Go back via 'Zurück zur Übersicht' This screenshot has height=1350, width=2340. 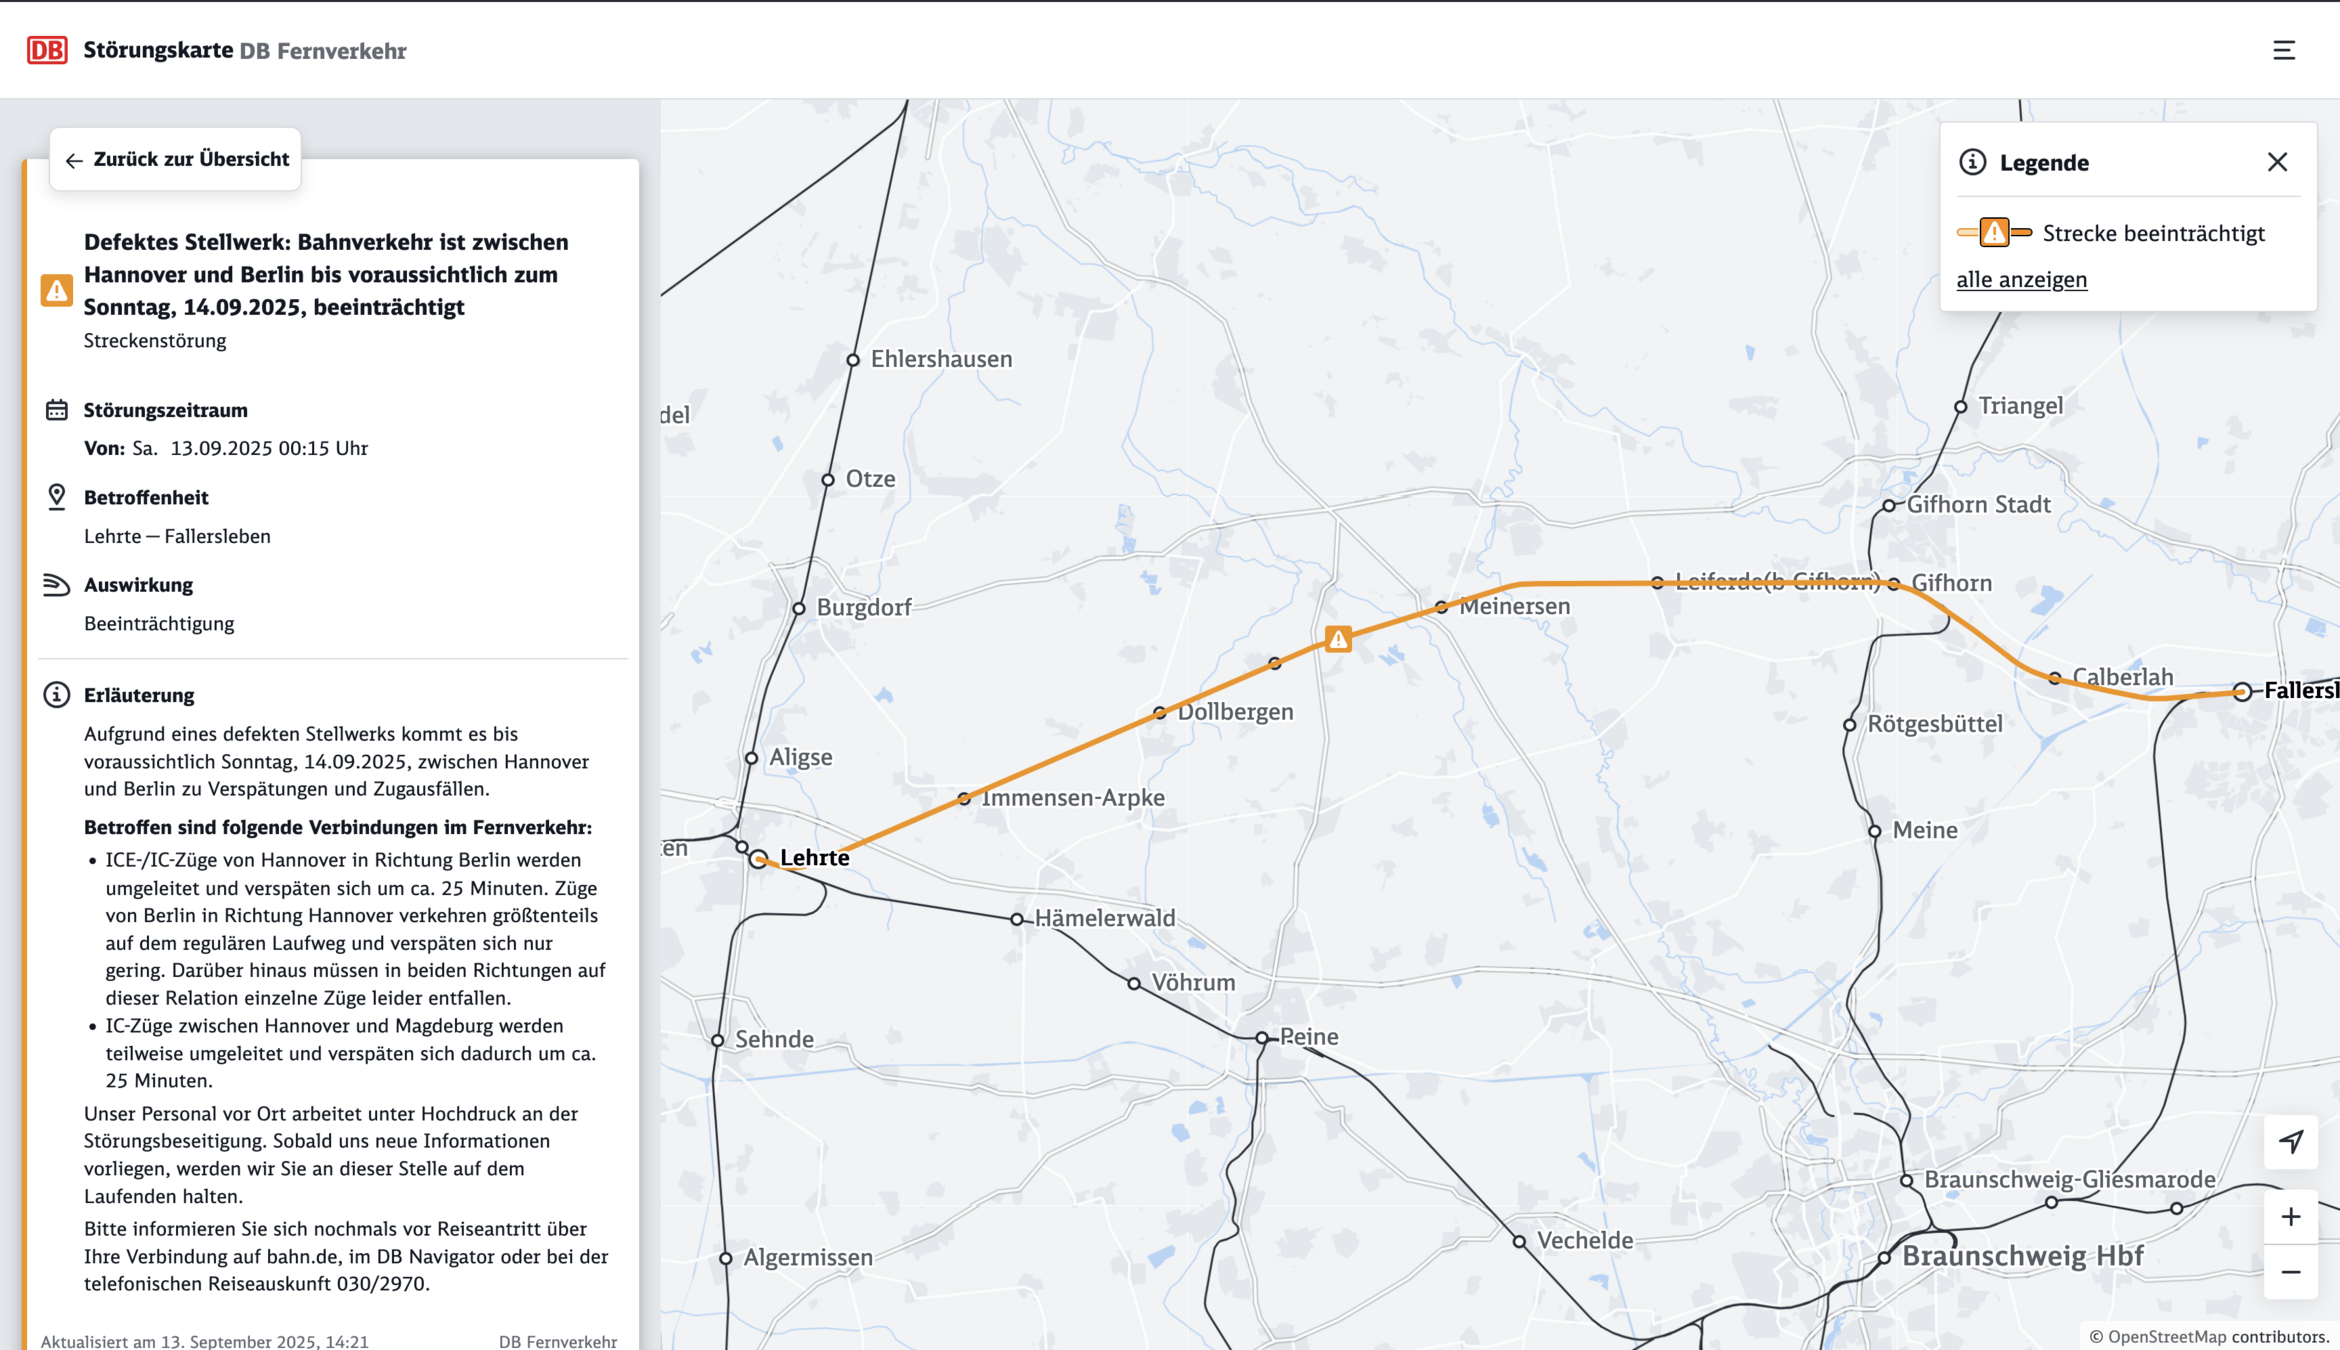(176, 160)
